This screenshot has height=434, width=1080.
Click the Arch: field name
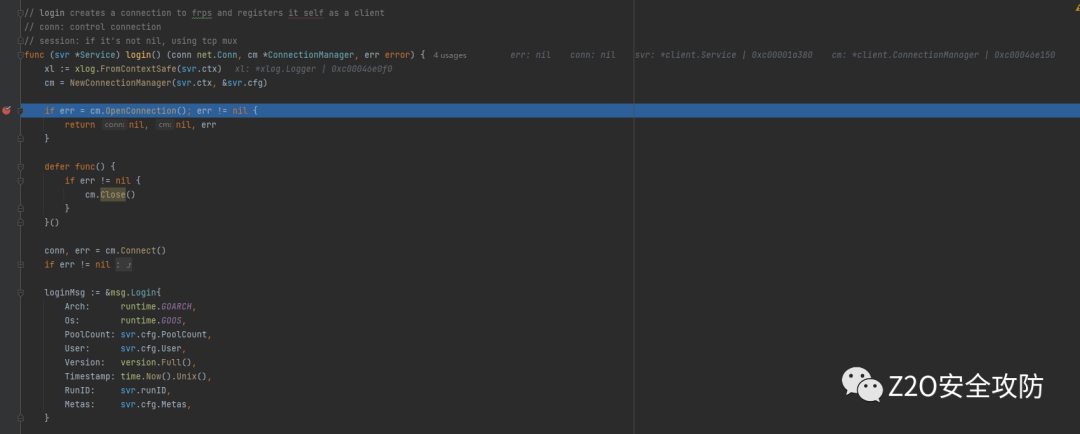tap(77, 306)
